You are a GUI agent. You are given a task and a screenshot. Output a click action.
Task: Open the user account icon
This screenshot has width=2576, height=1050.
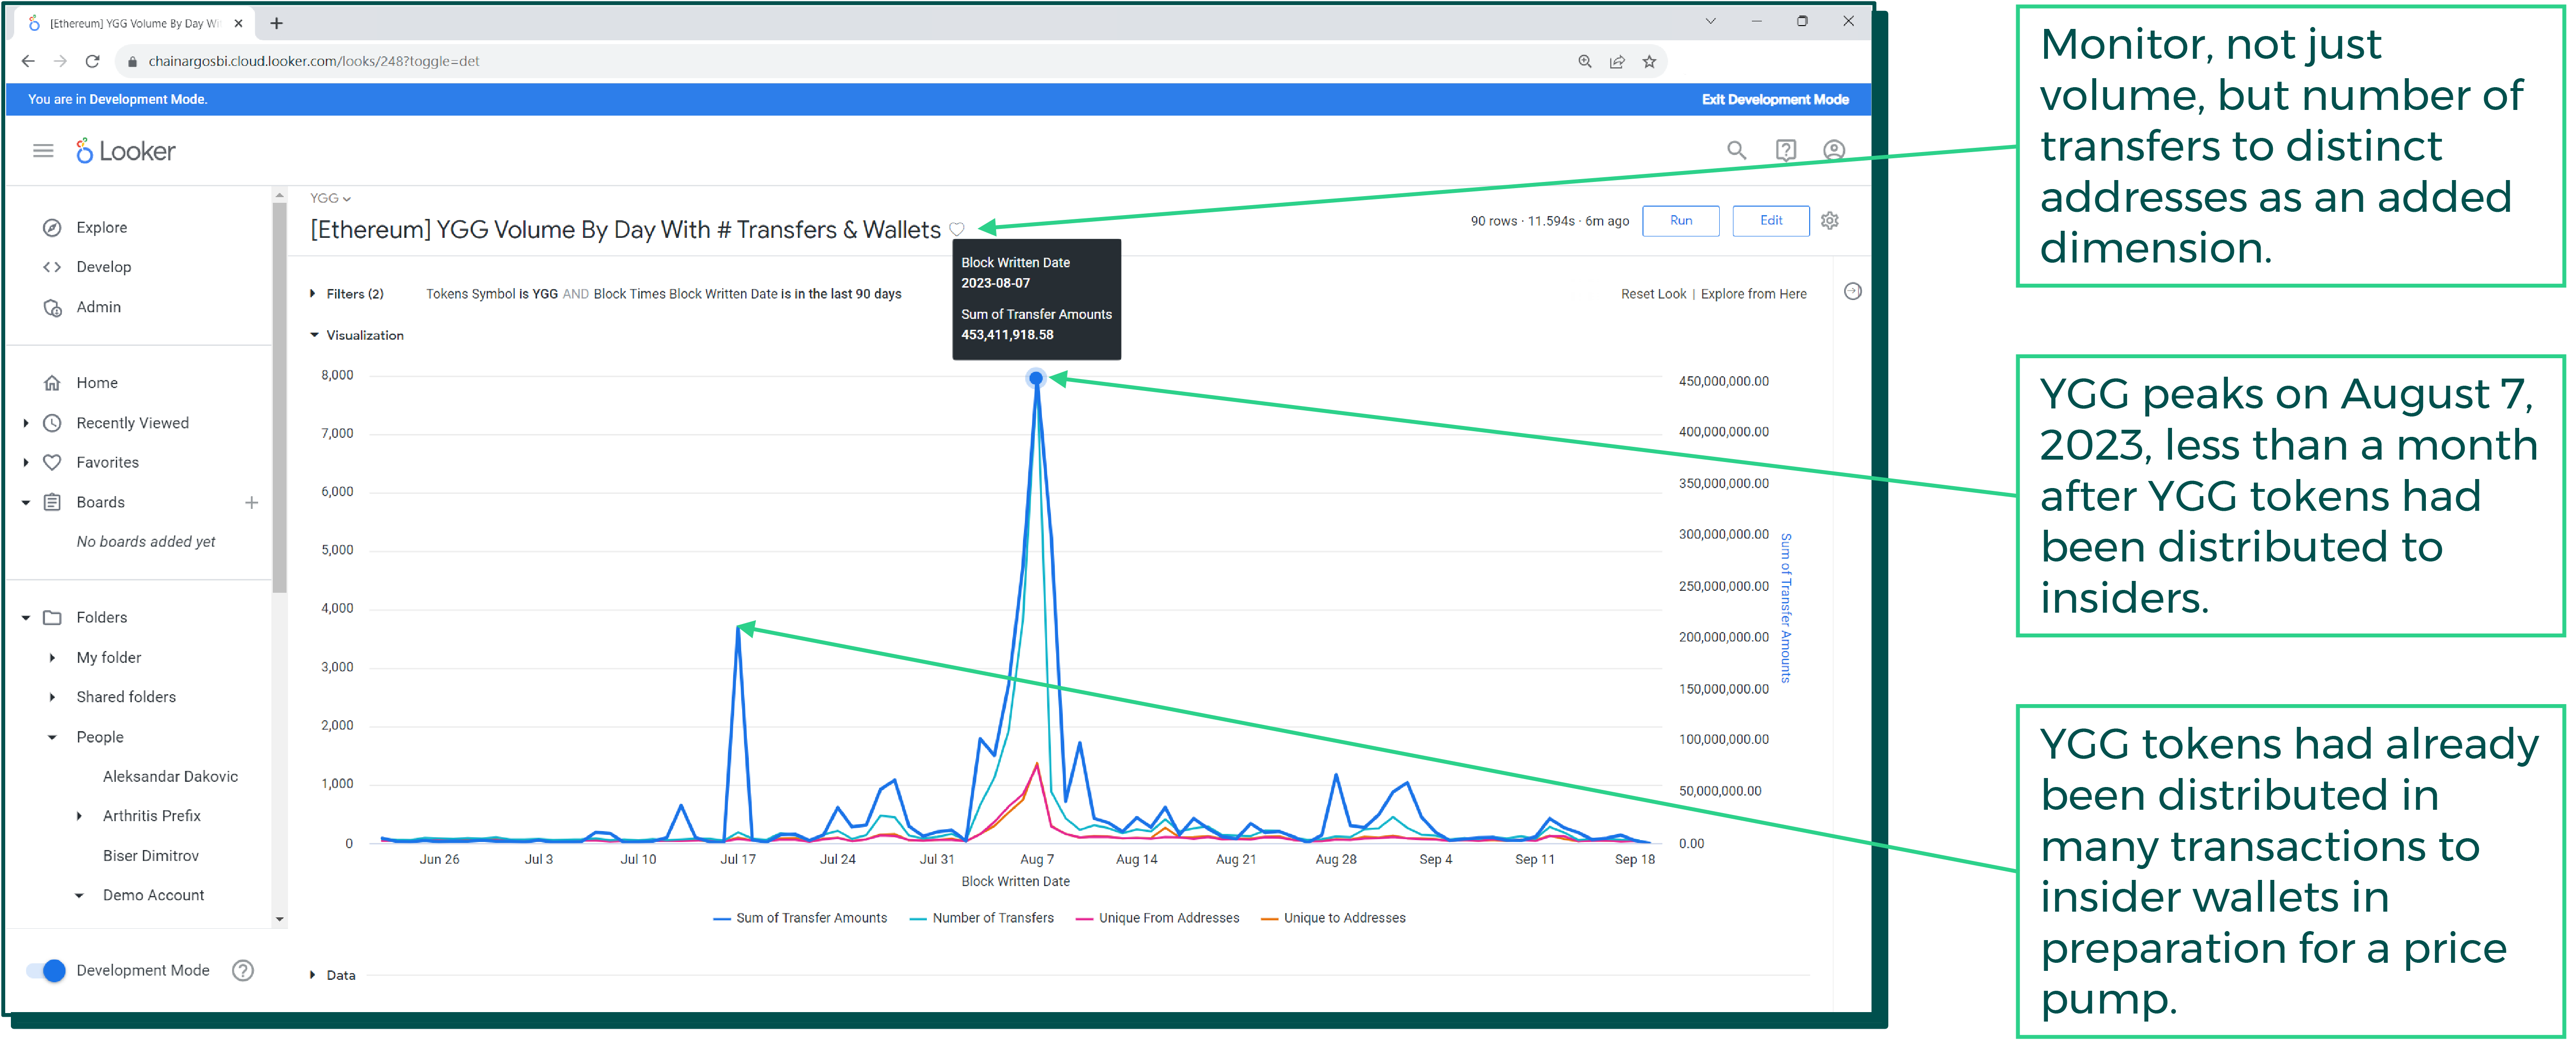1833,150
